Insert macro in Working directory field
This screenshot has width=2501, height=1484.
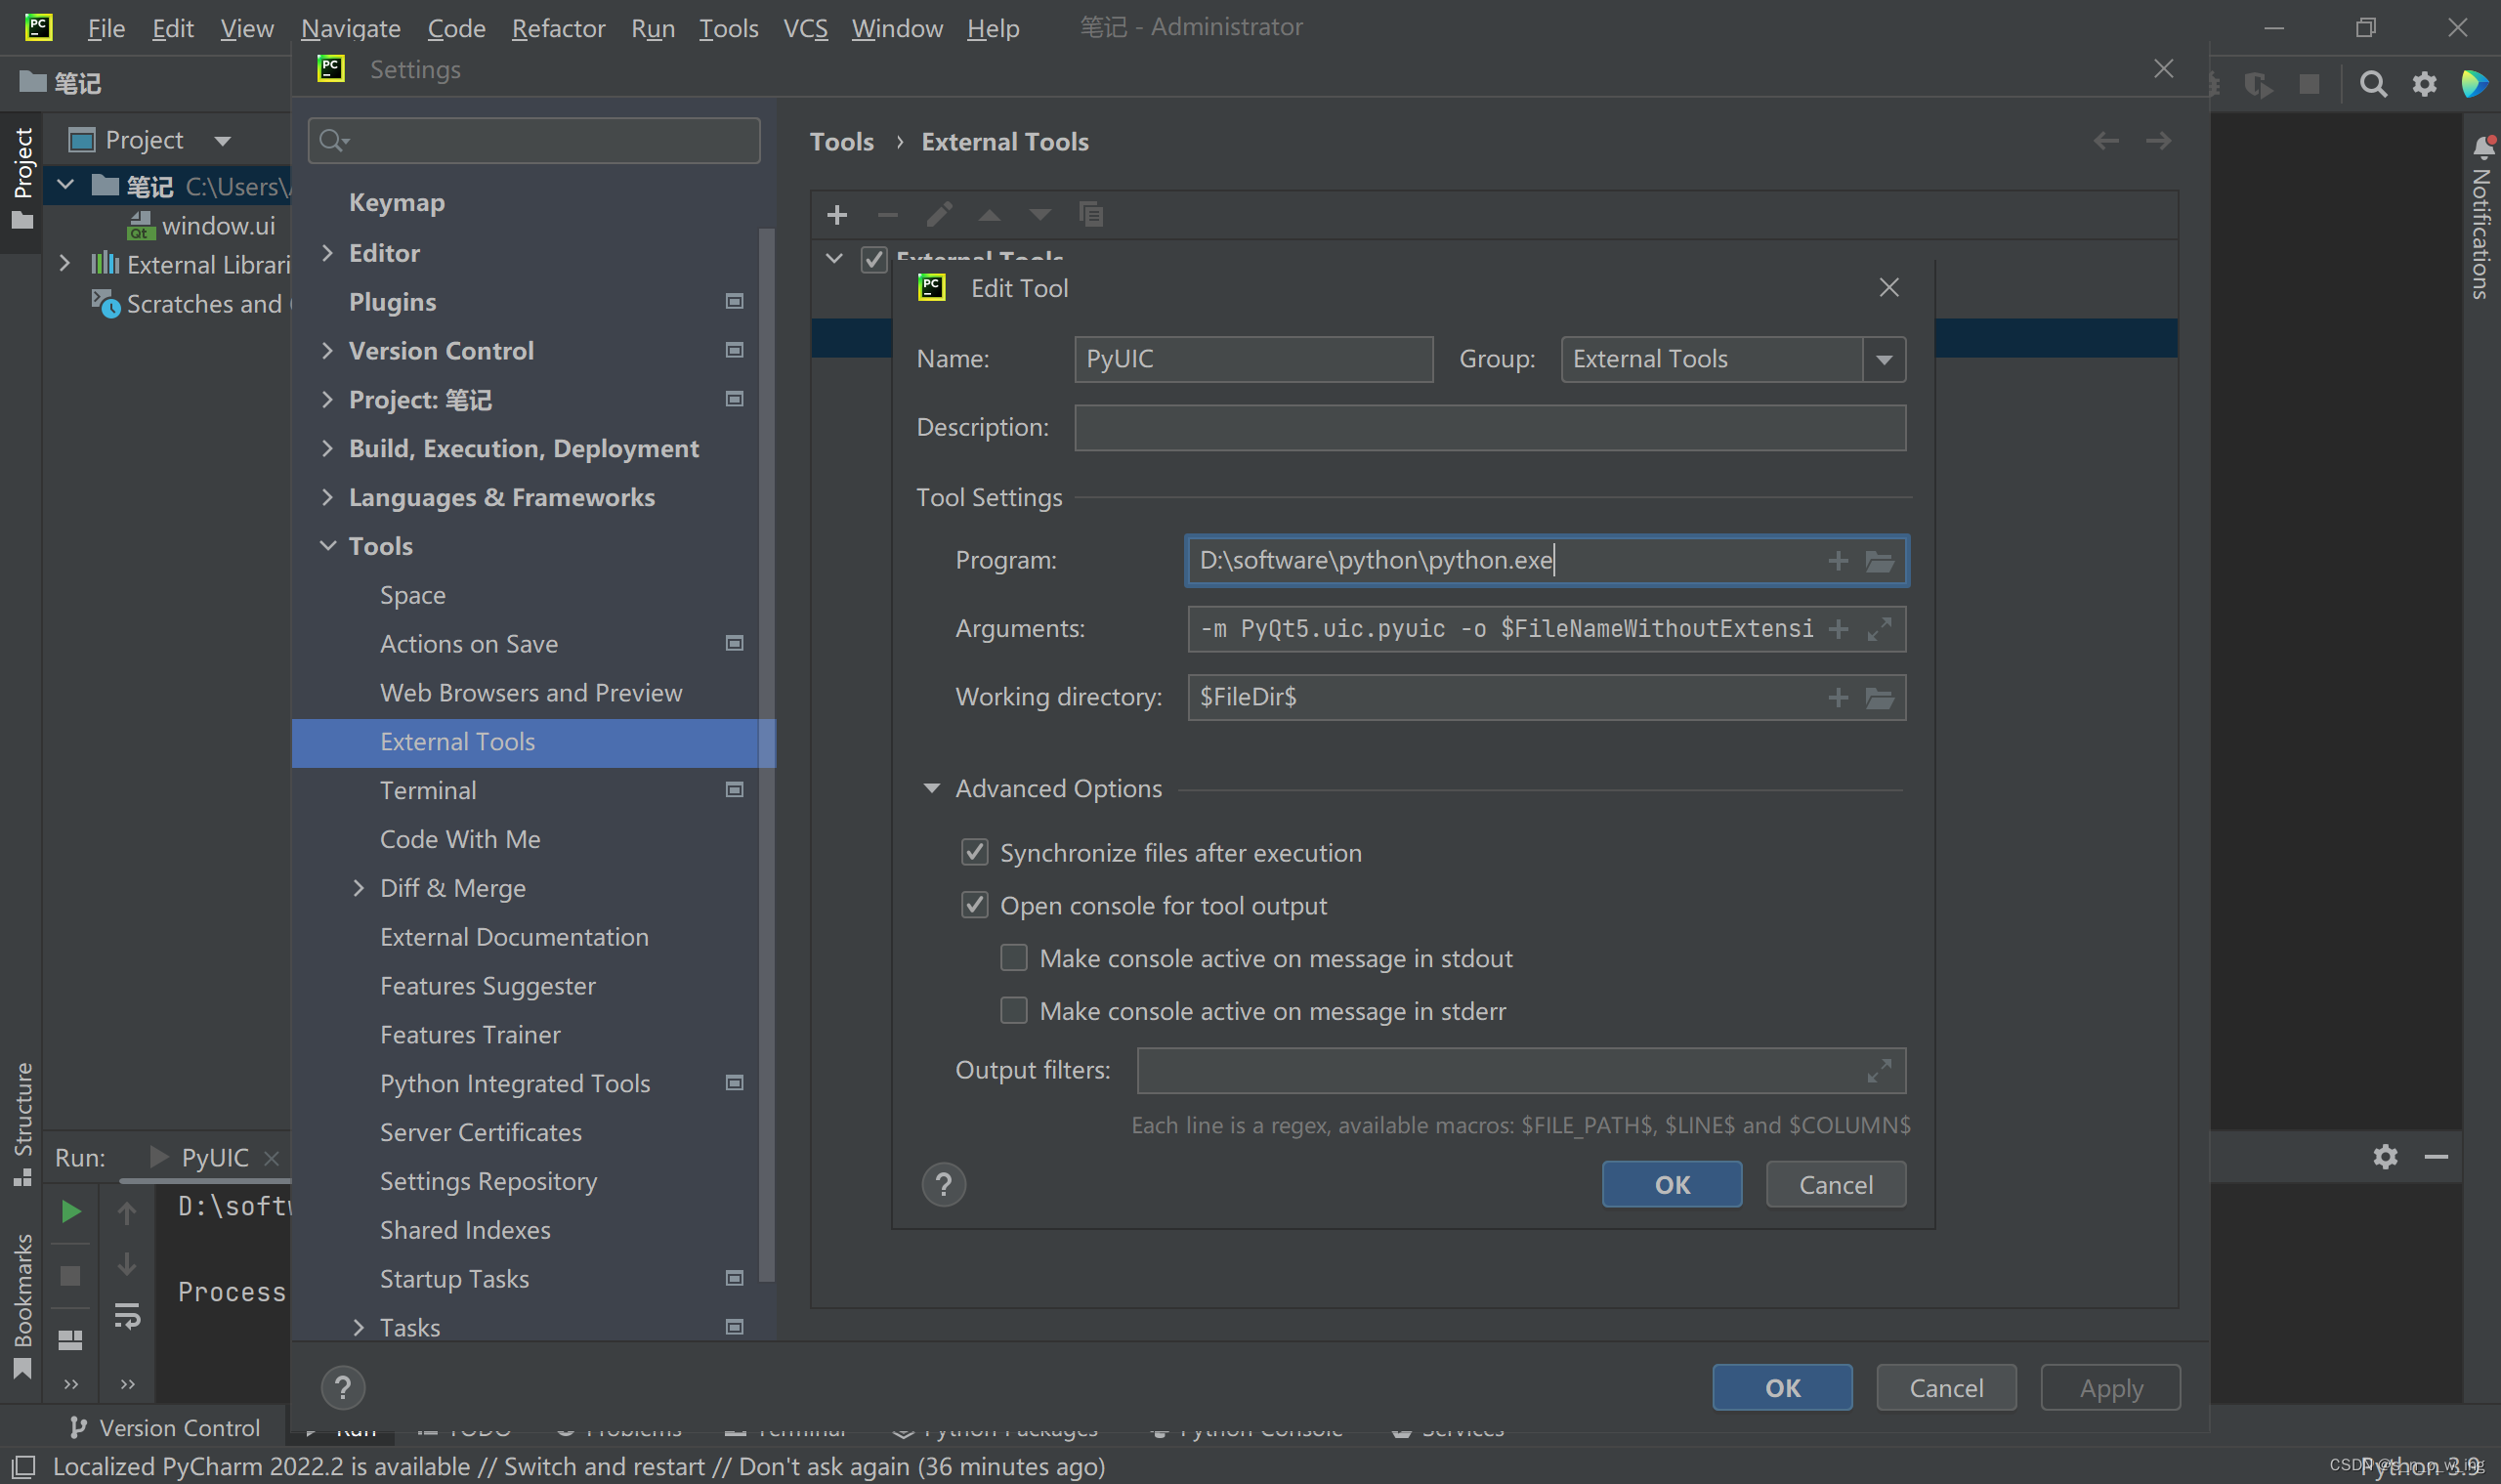click(1838, 698)
